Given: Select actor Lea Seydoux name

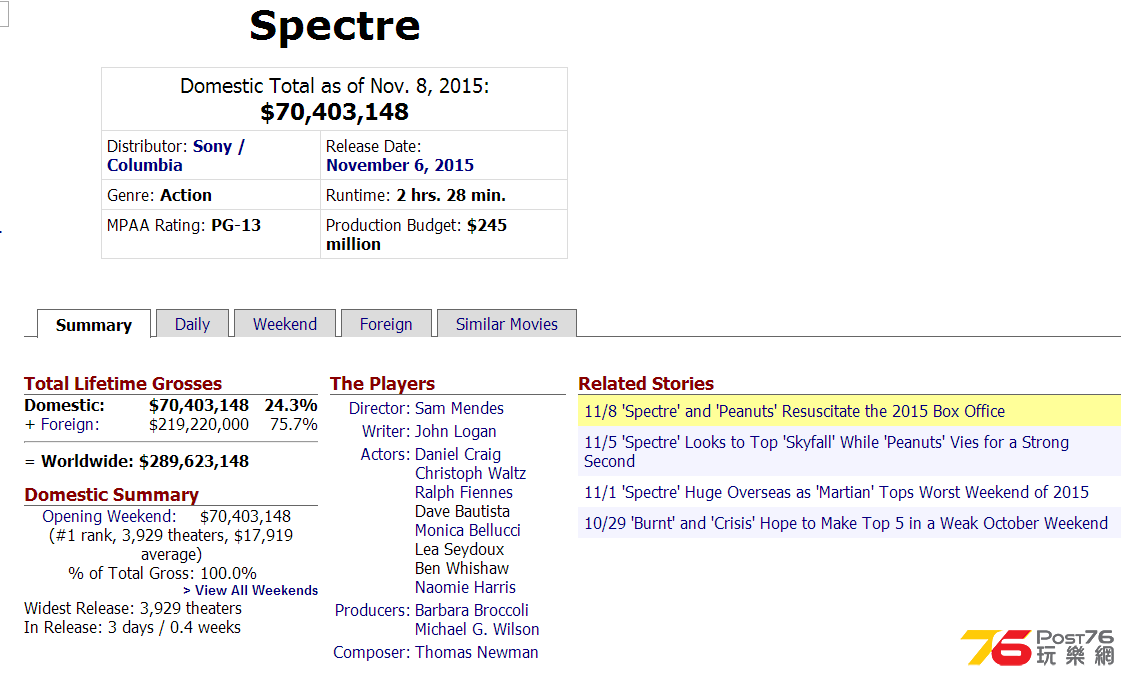Looking at the screenshot, I should [459, 550].
